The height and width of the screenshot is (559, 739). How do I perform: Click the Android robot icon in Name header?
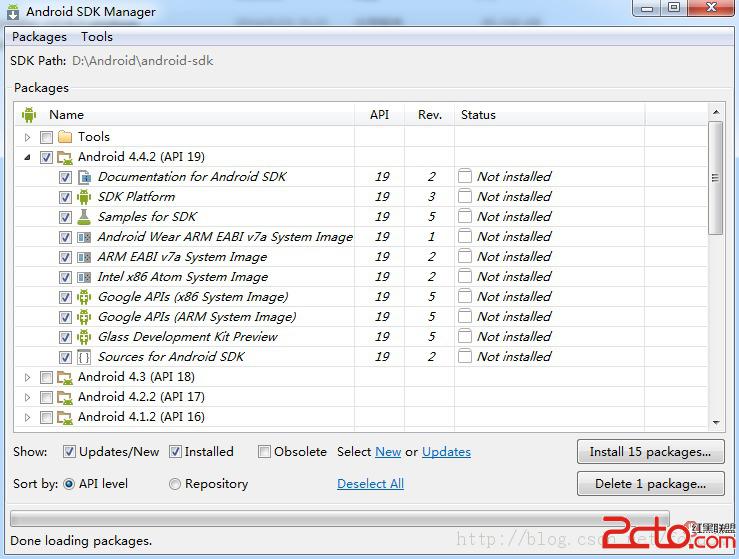coord(29,115)
